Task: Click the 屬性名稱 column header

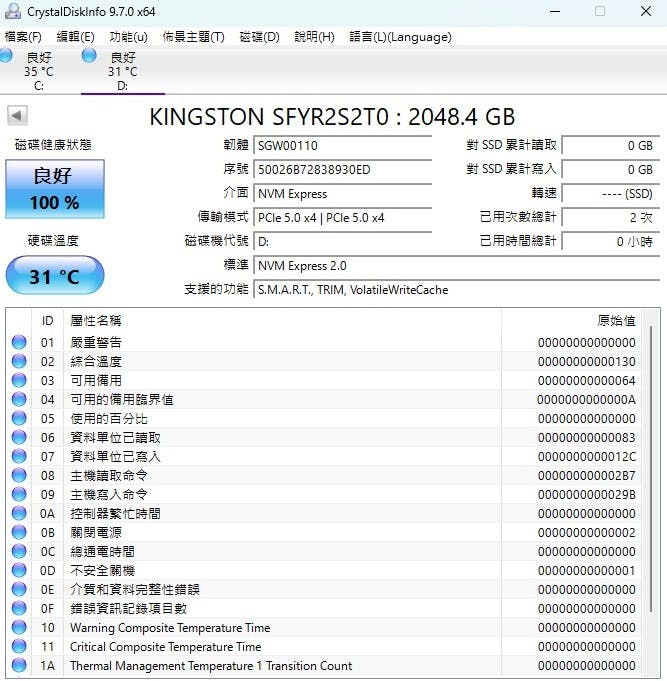Action: pos(95,321)
